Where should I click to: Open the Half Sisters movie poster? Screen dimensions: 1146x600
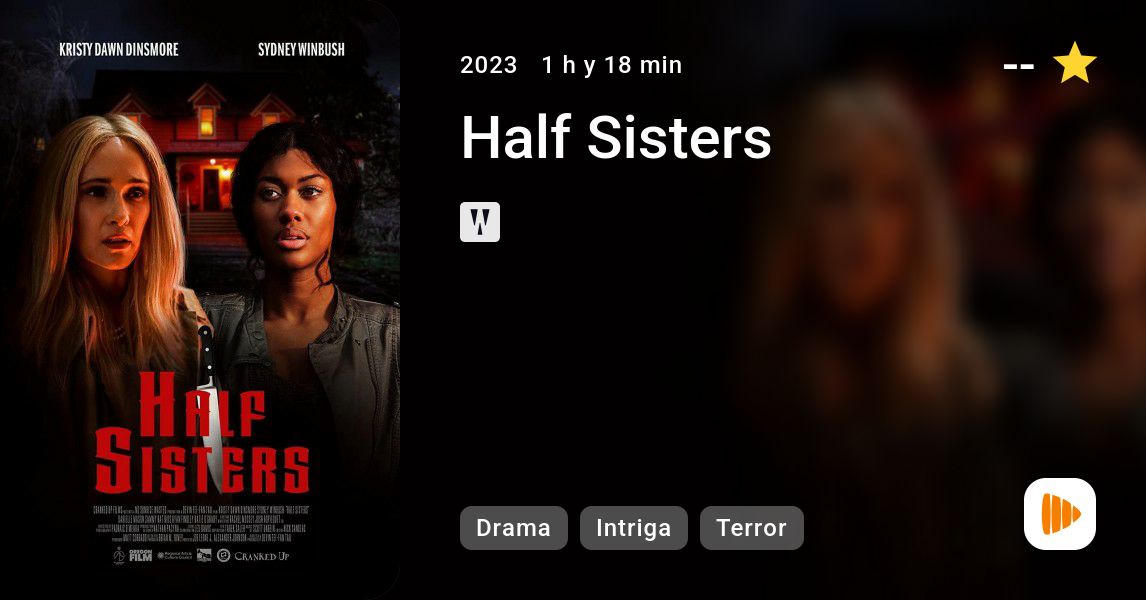[200, 300]
